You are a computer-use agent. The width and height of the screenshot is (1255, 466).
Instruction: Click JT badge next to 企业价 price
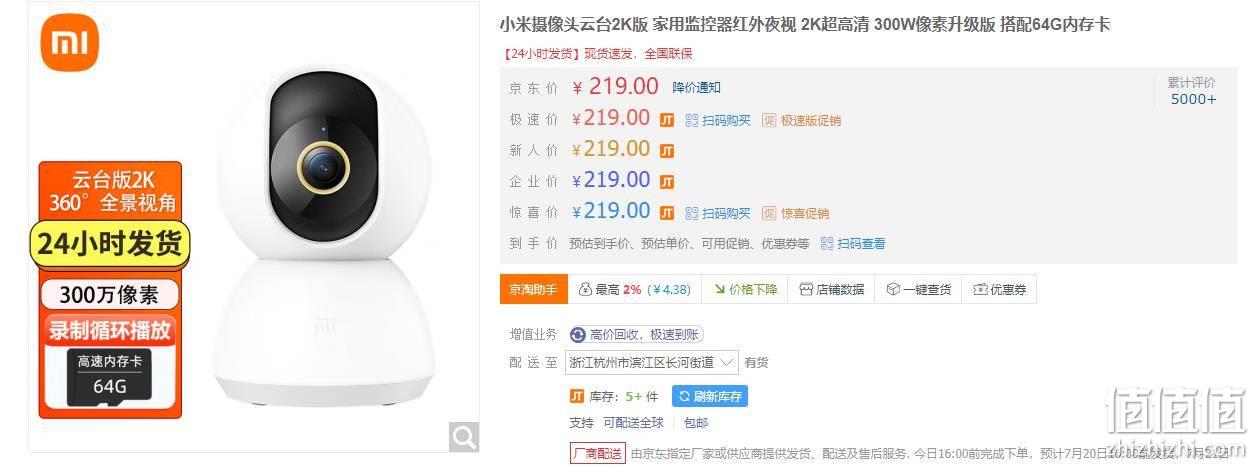coord(667,182)
